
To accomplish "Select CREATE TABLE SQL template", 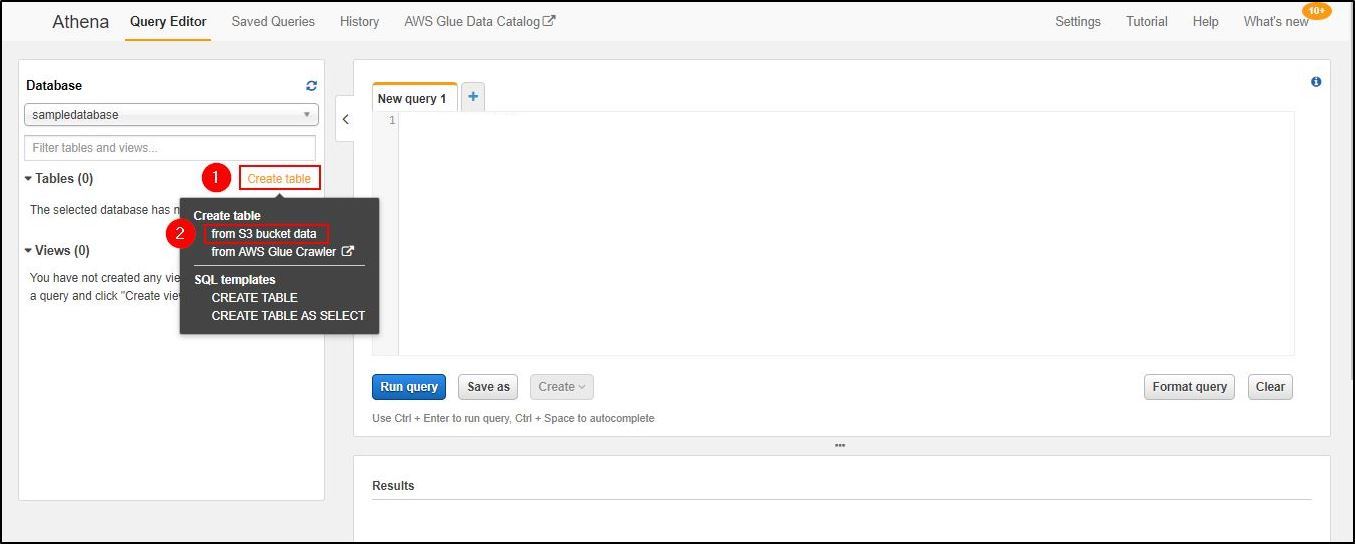I will 255,298.
